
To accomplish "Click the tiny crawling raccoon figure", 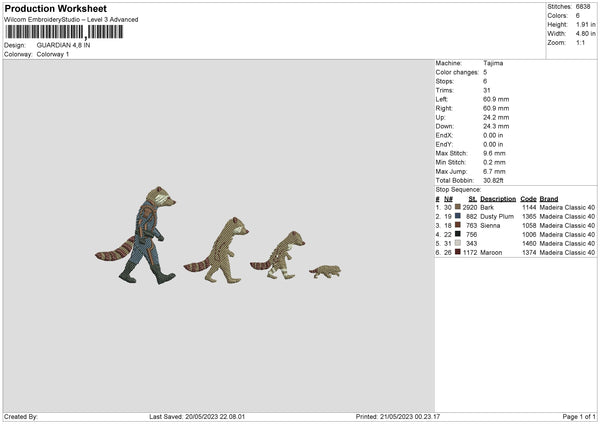I will (x=325, y=272).
